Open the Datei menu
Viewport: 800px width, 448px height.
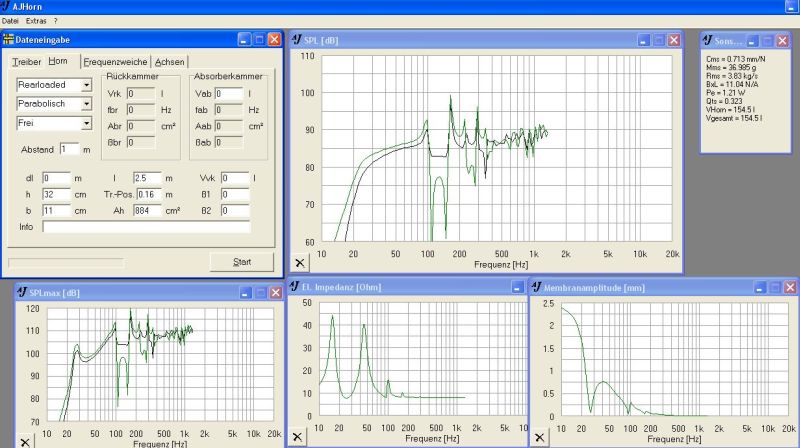tap(11, 20)
